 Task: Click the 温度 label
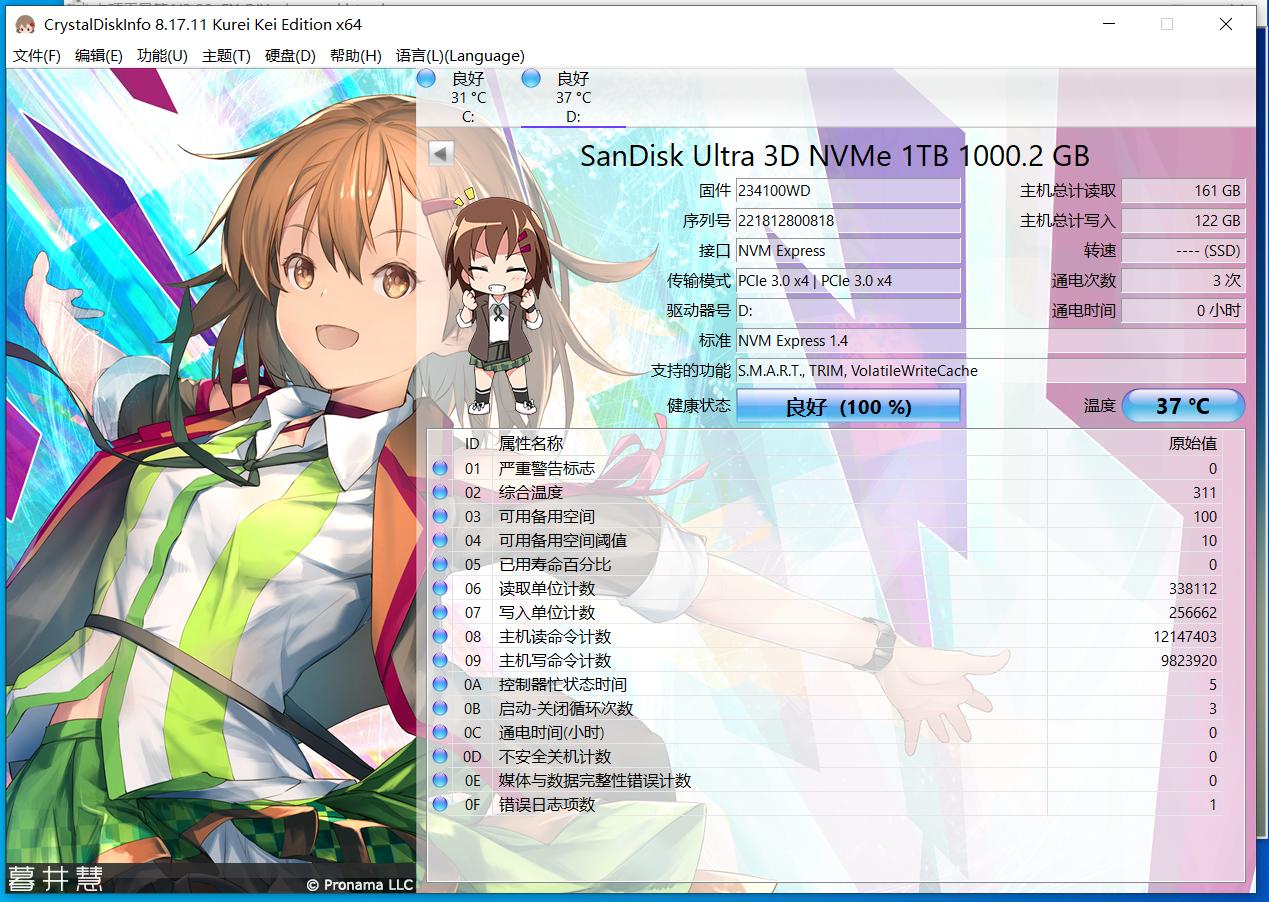(x=1100, y=406)
